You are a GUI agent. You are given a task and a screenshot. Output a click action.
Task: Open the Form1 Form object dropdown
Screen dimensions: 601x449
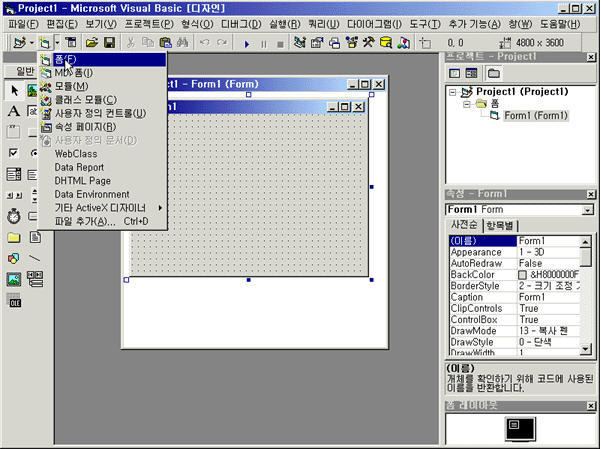[587, 210]
